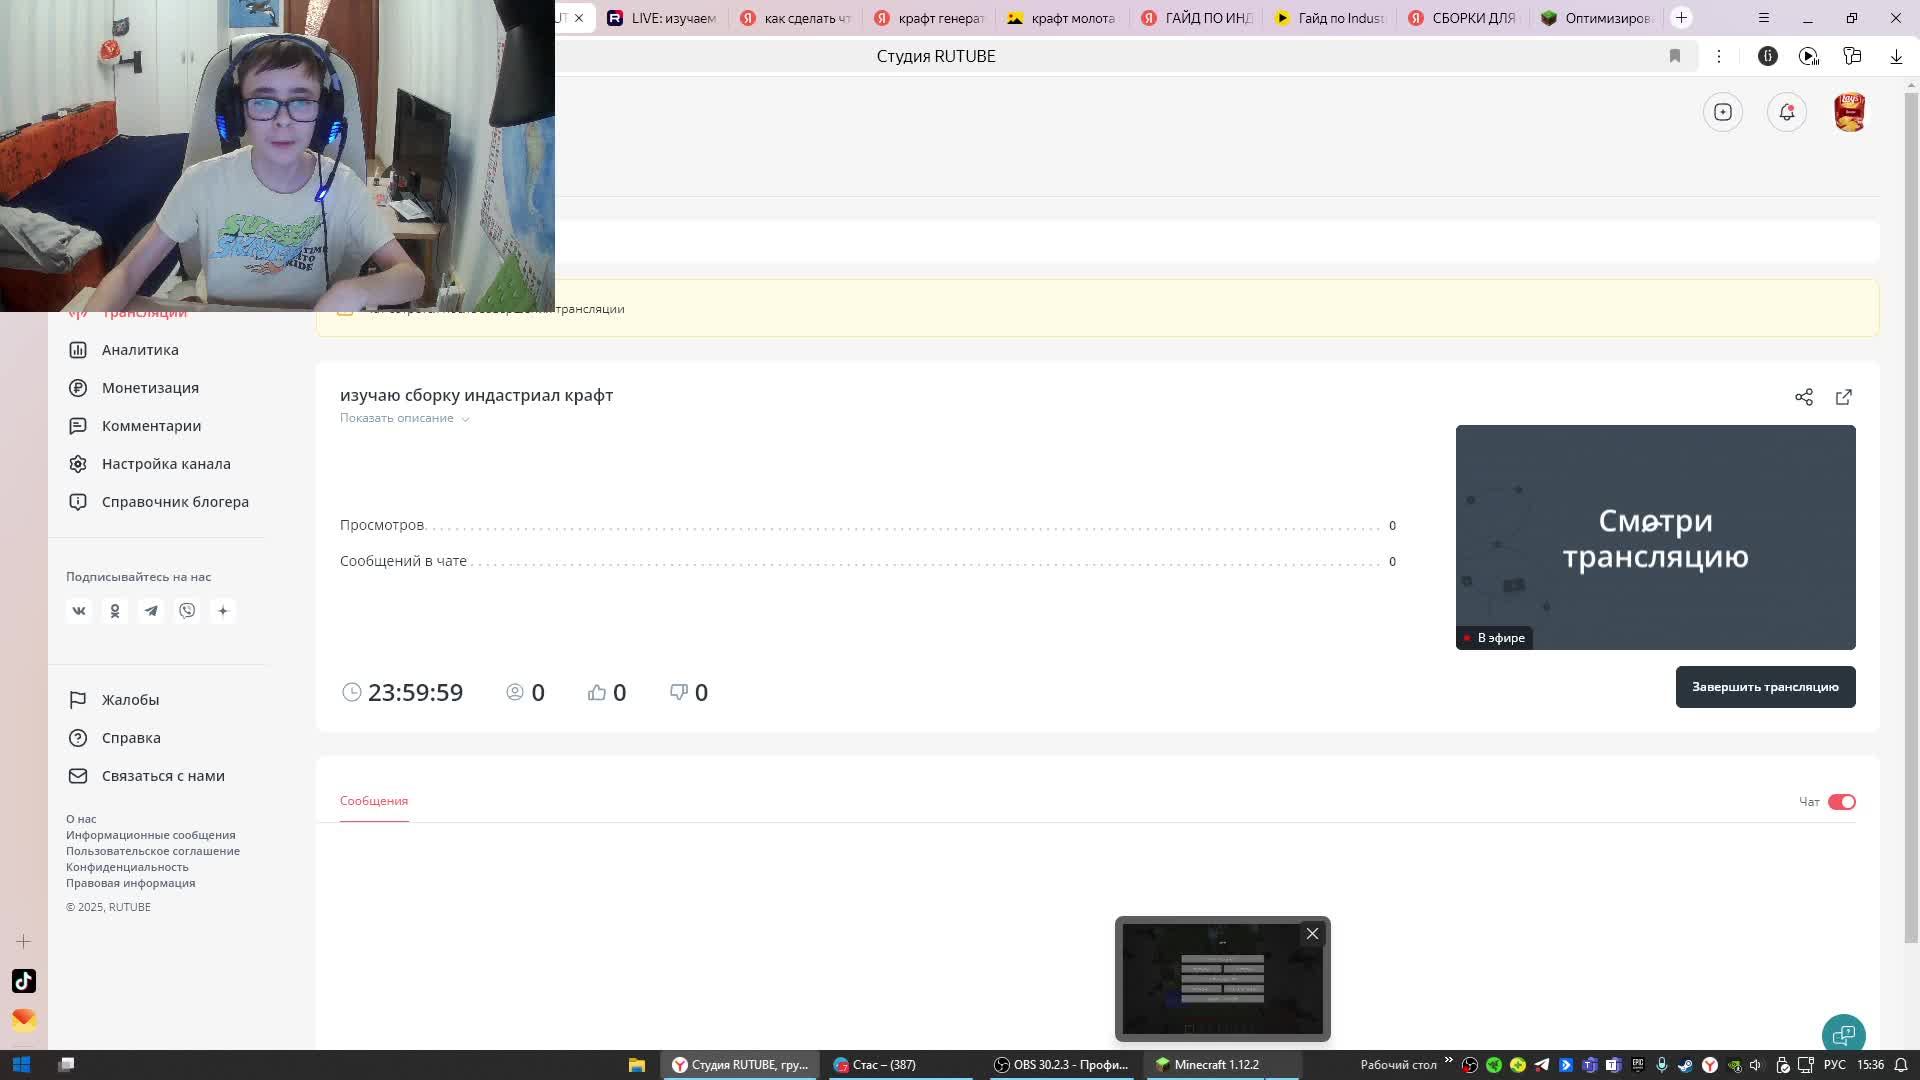Open Пользовательское соглашение link
Image resolution: width=1920 pixels, height=1080 pixels.
pyautogui.click(x=153, y=851)
